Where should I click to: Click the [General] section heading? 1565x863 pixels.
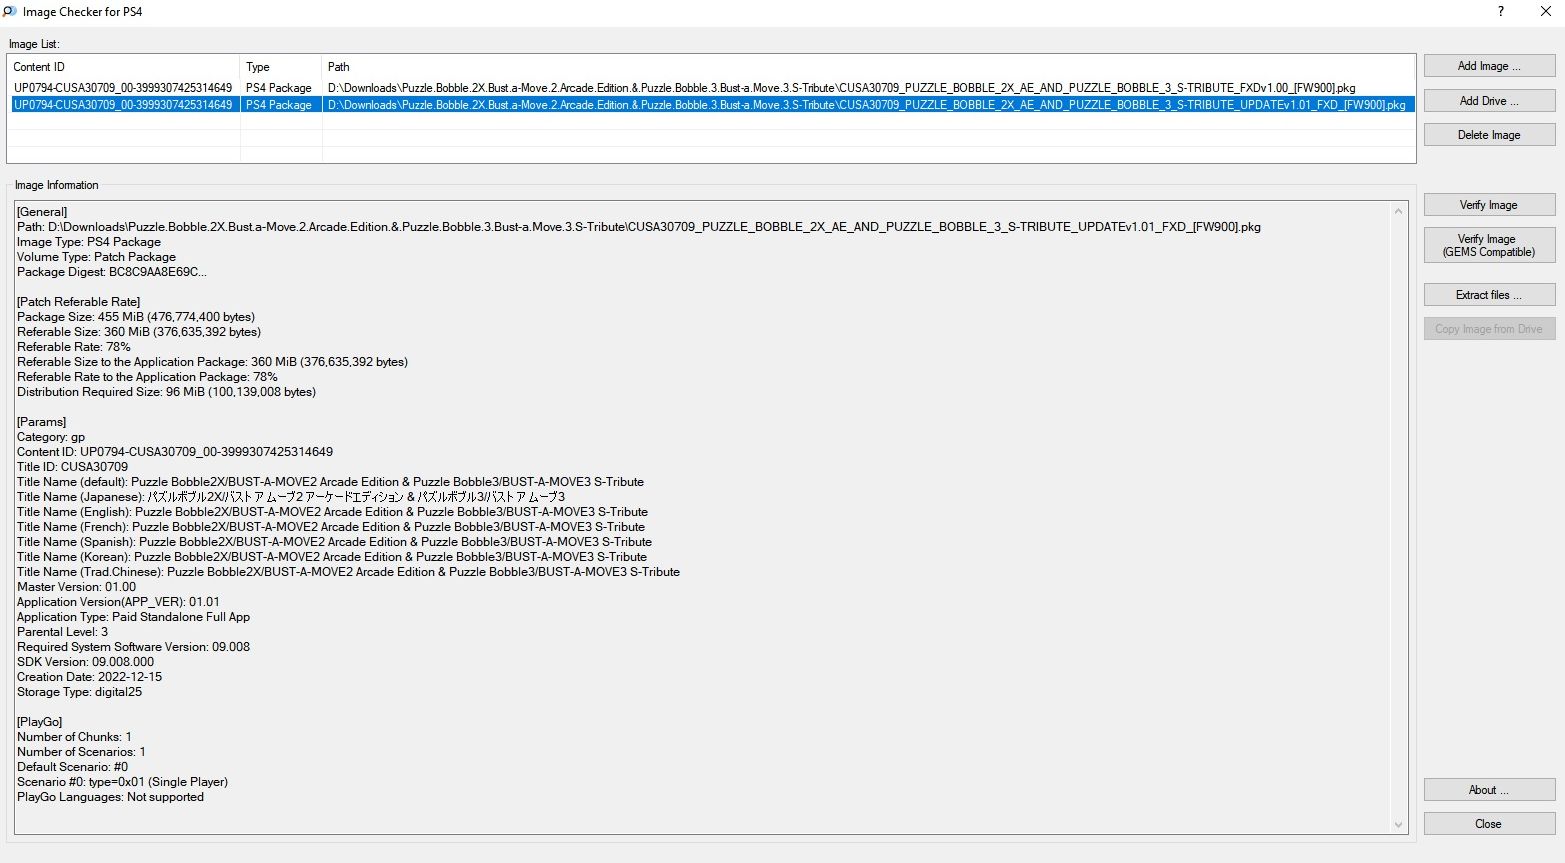[42, 212]
